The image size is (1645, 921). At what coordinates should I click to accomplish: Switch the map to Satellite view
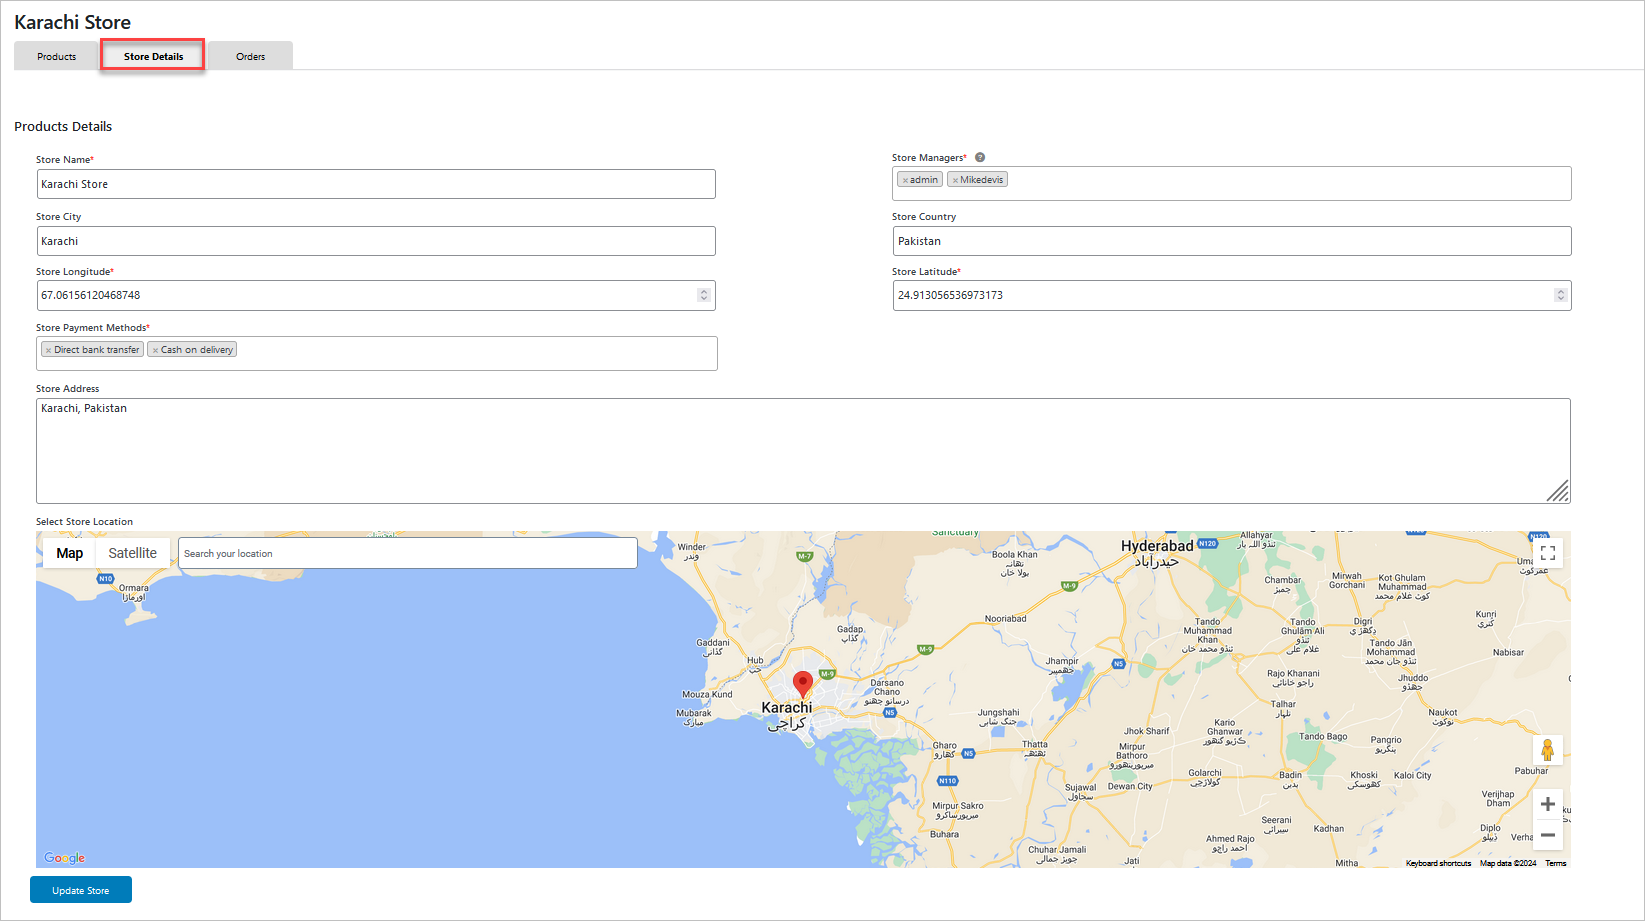tap(133, 552)
